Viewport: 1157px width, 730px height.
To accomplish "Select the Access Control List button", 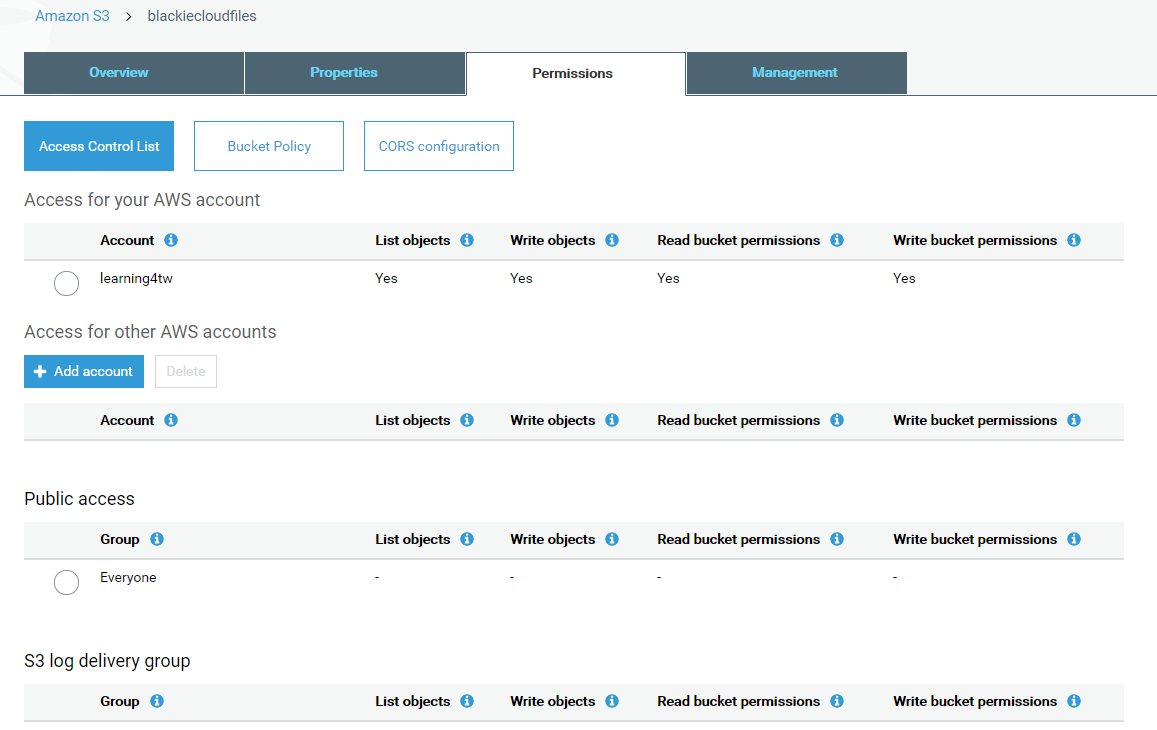I will [99, 146].
